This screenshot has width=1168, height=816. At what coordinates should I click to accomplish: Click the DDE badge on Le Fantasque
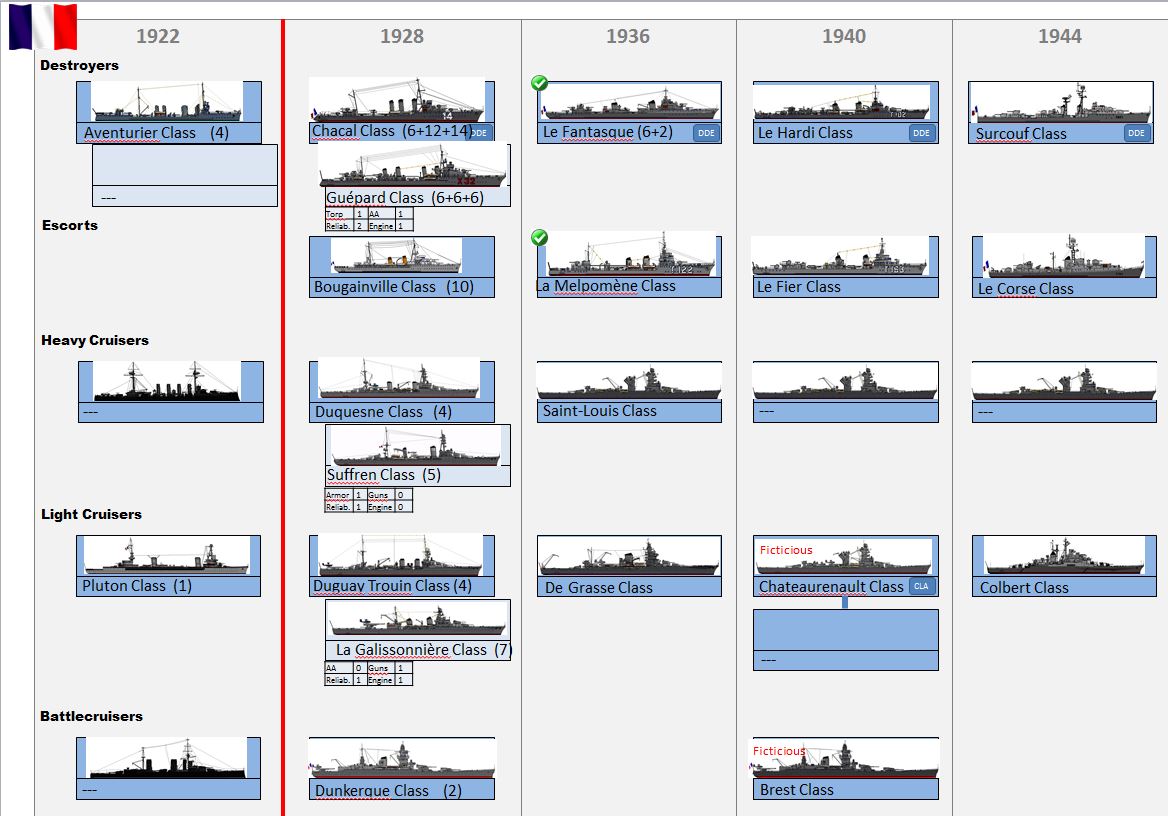pos(706,133)
